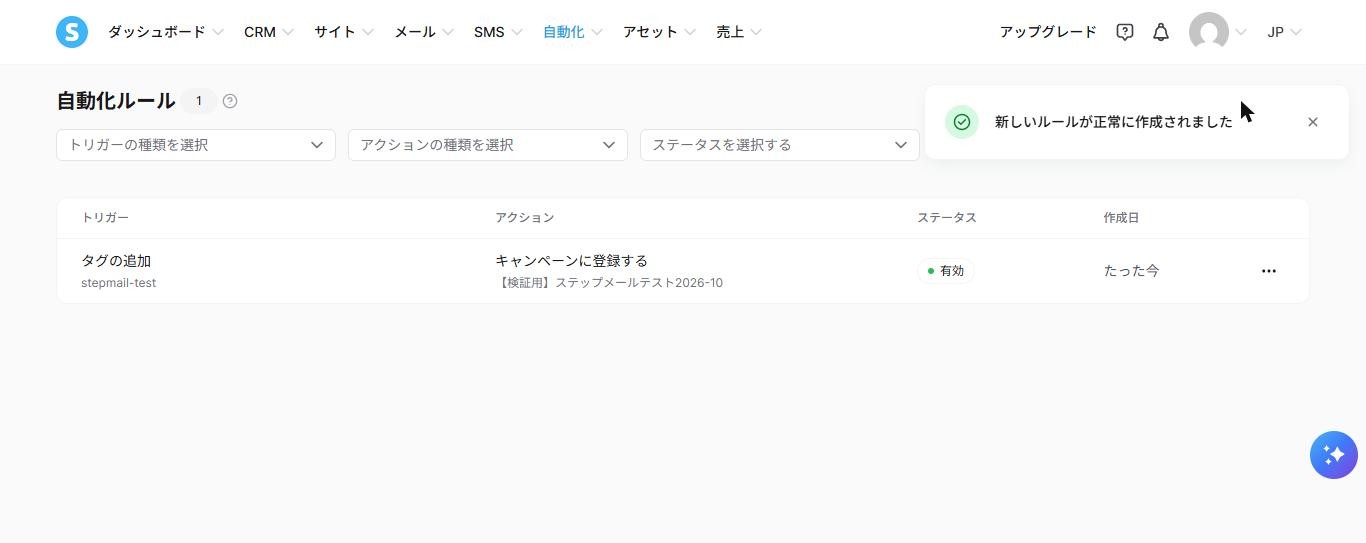This screenshot has height=543, width=1366.
Task: Open the help question mark icon in header
Action: pos(1125,32)
